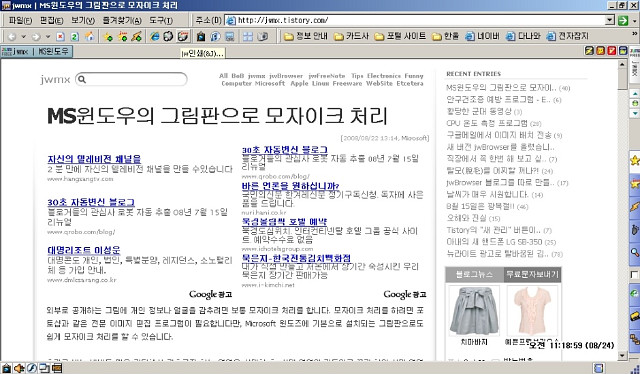This screenshot has width=640, height=374.
Task: Click the vertical scrollbar up arrow
Action: click(x=622, y=64)
